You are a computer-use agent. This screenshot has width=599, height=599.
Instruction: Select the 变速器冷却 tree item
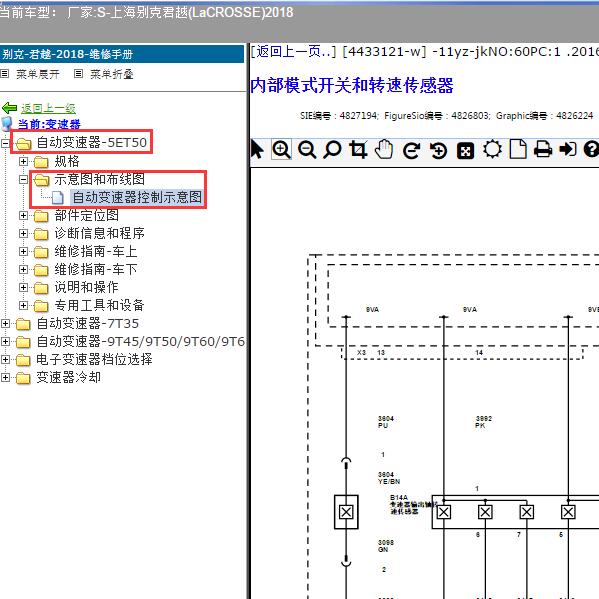tap(69, 377)
